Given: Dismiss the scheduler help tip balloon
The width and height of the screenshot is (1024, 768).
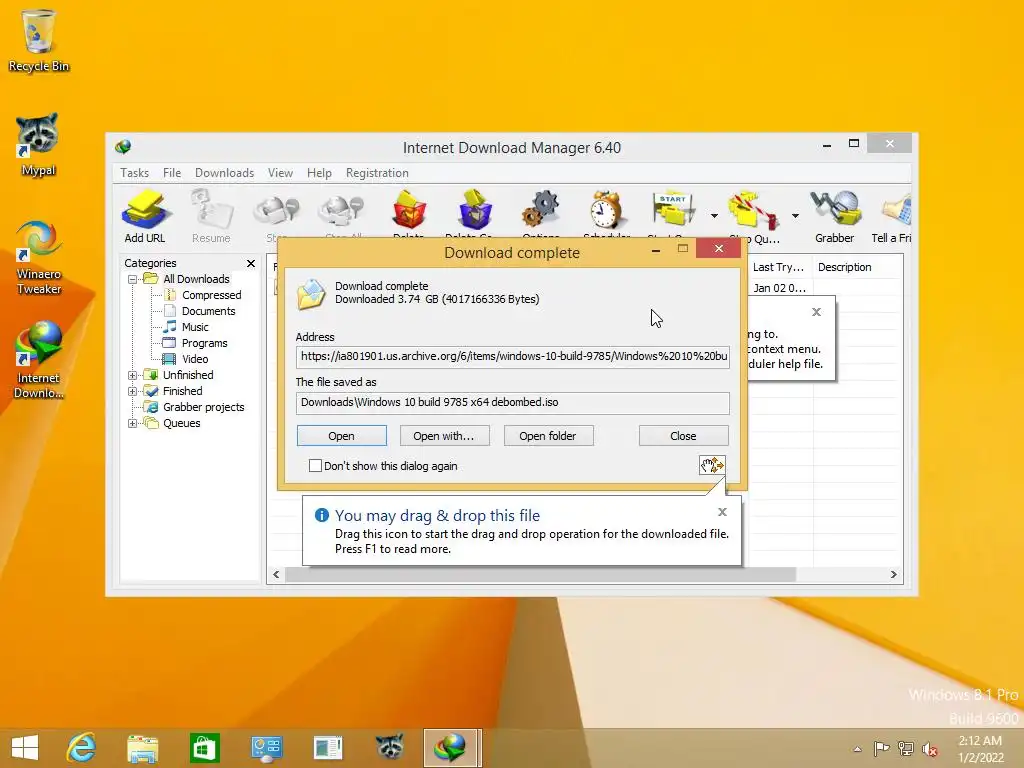Looking at the screenshot, I should [x=816, y=312].
